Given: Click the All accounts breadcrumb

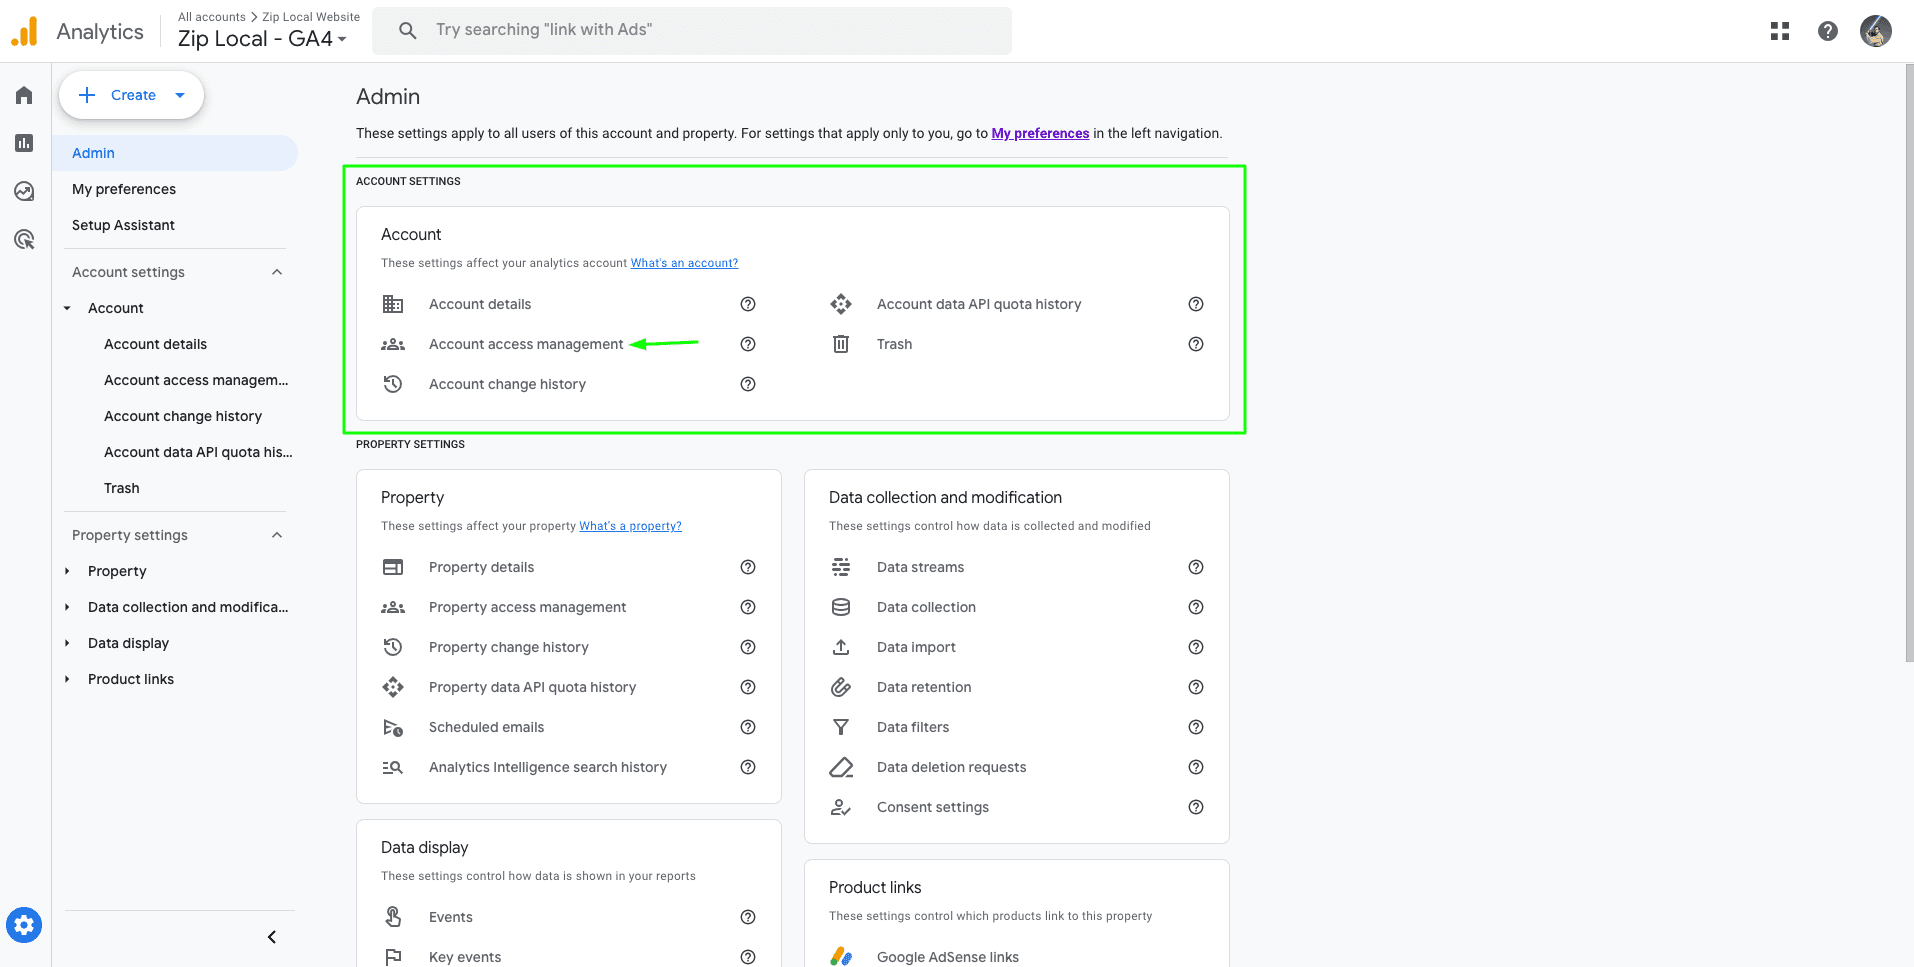Looking at the screenshot, I should click(212, 17).
